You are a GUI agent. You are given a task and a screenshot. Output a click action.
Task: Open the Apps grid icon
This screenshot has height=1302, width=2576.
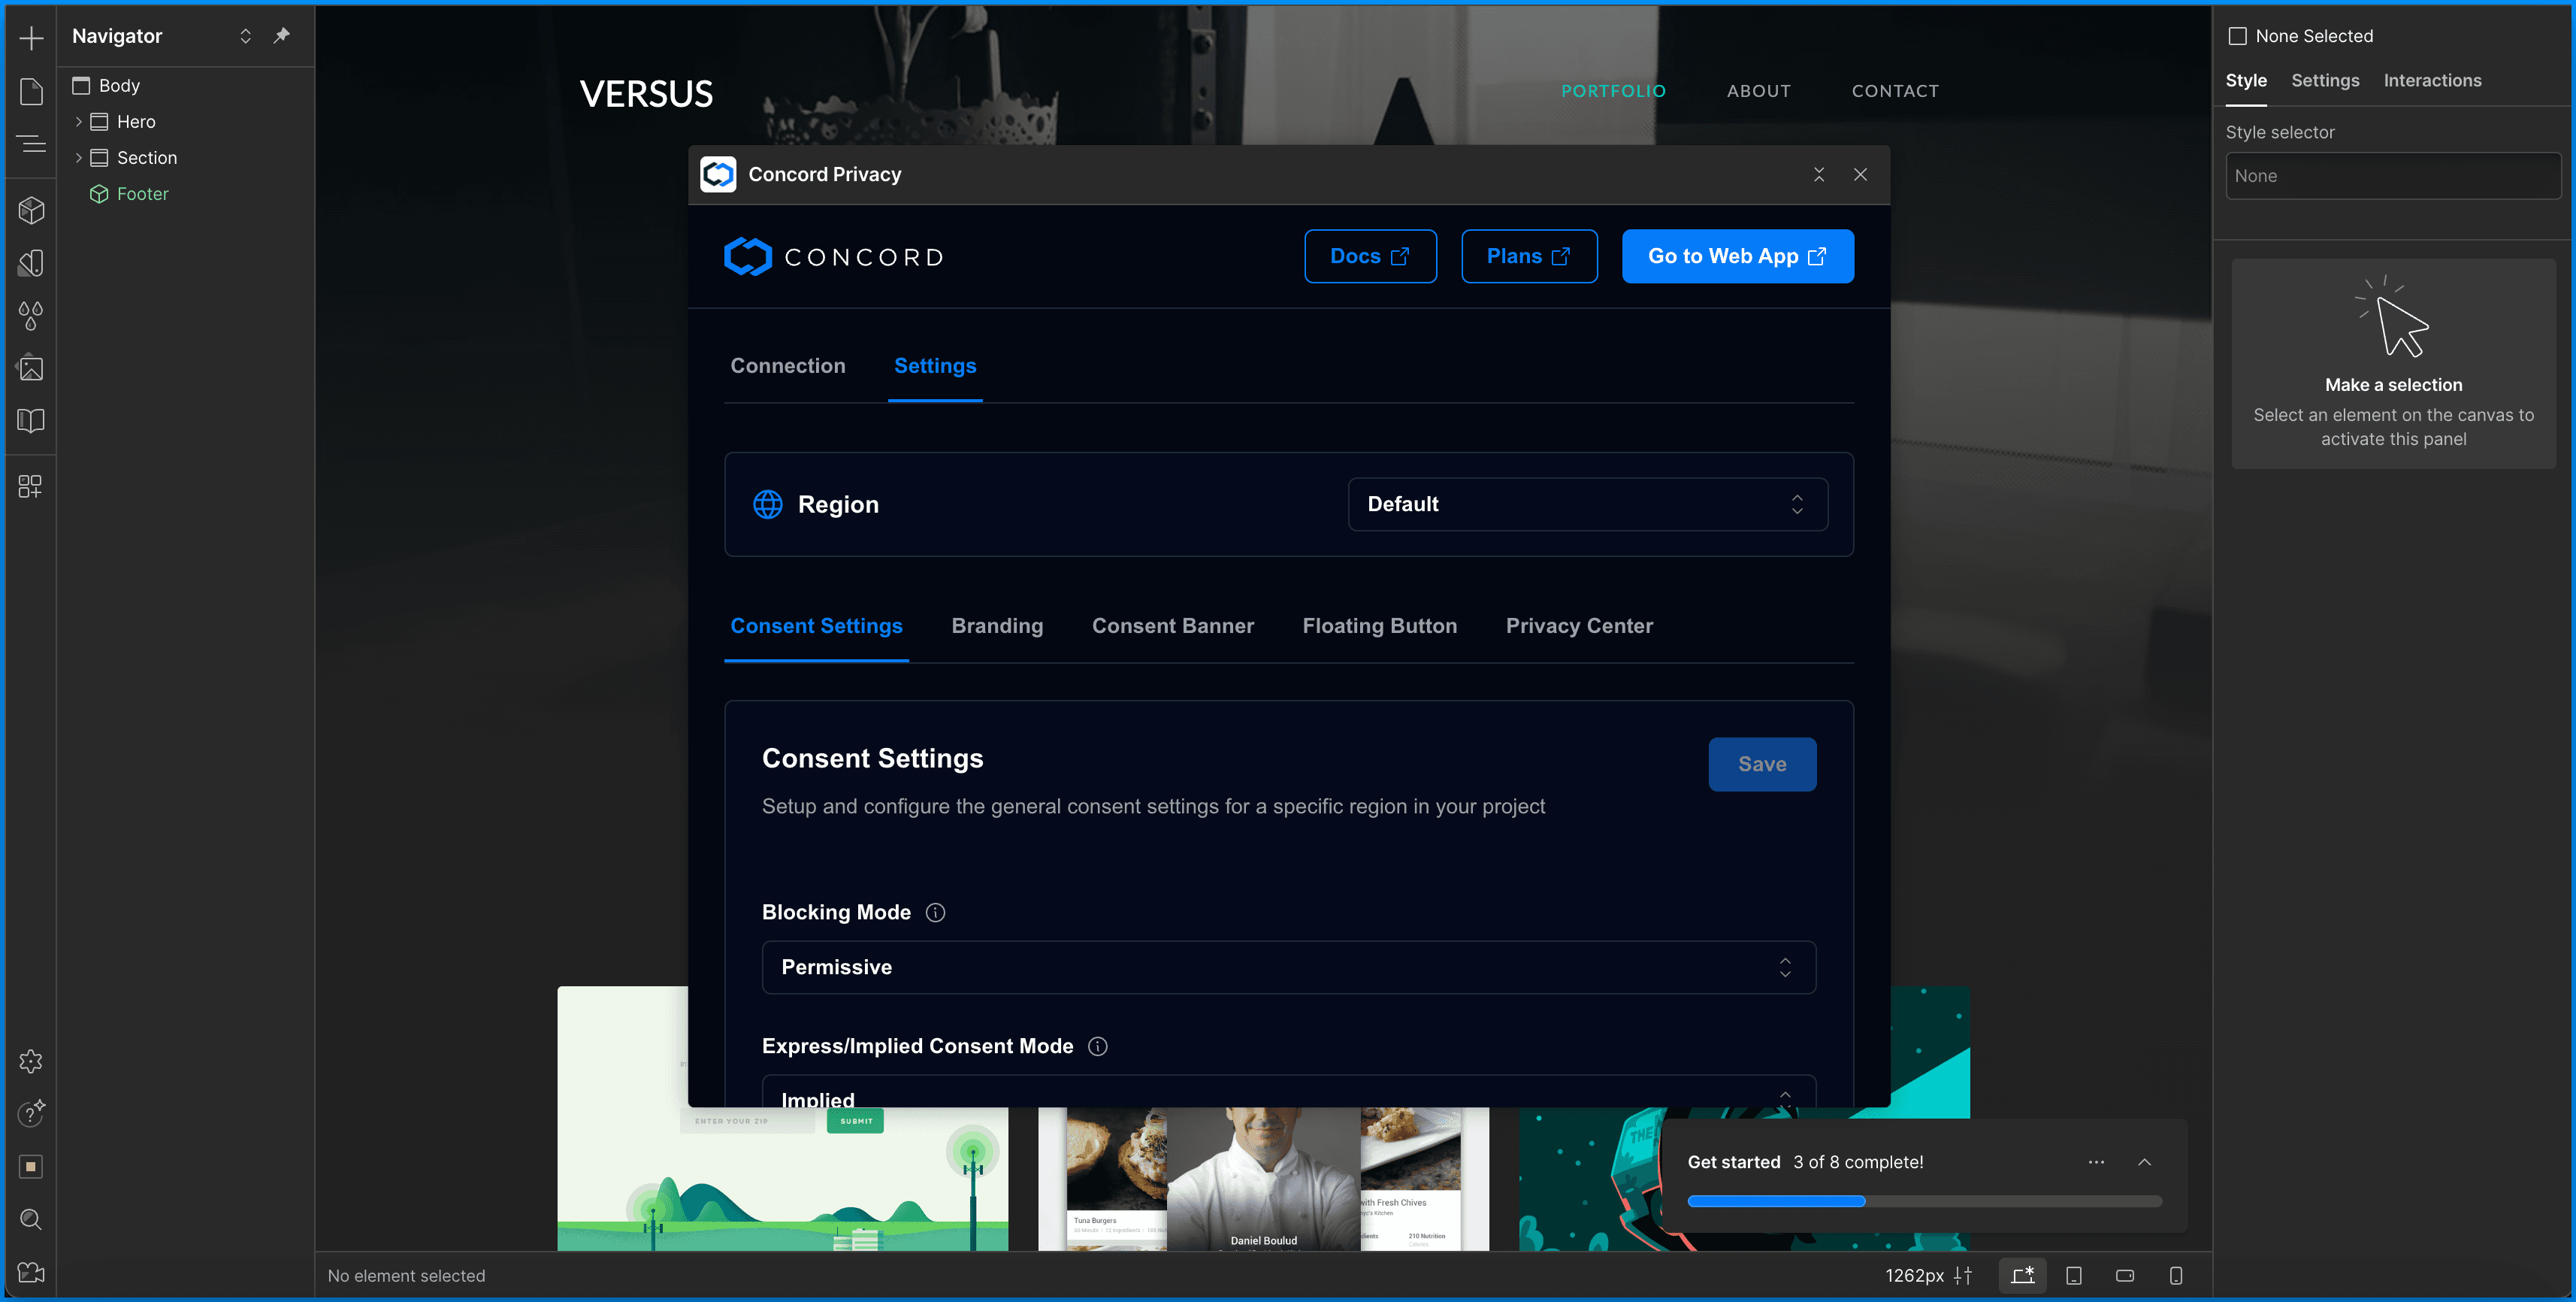click(31, 486)
